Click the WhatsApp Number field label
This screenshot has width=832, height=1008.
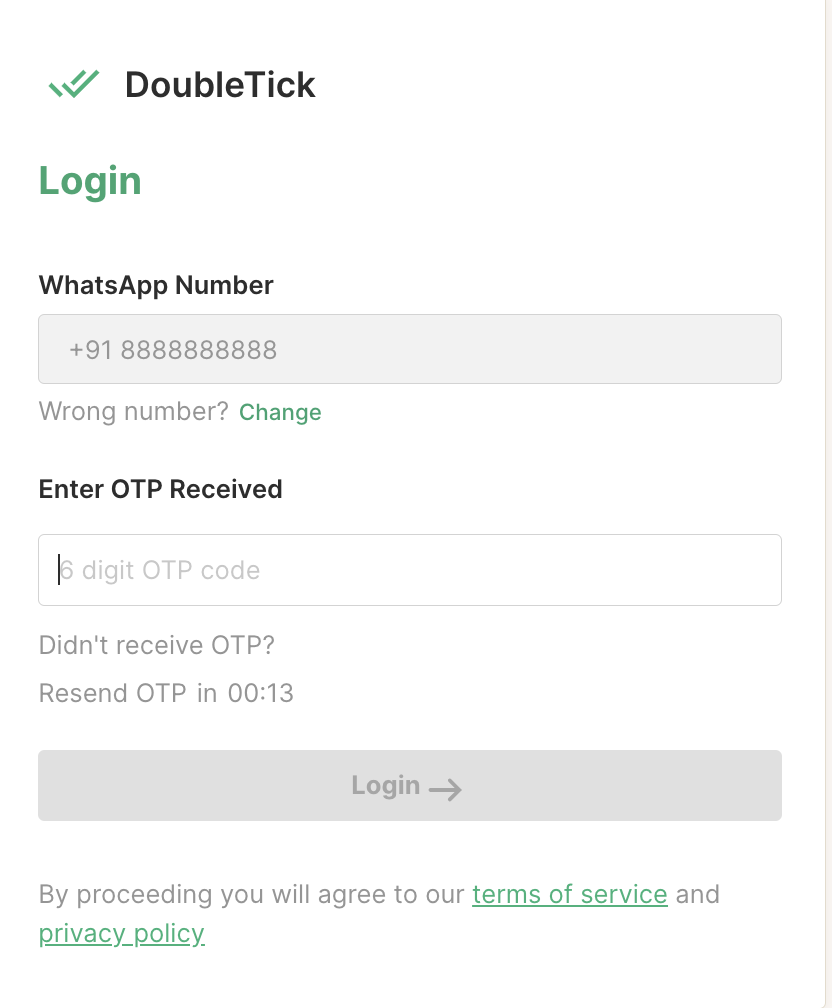[156, 285]
